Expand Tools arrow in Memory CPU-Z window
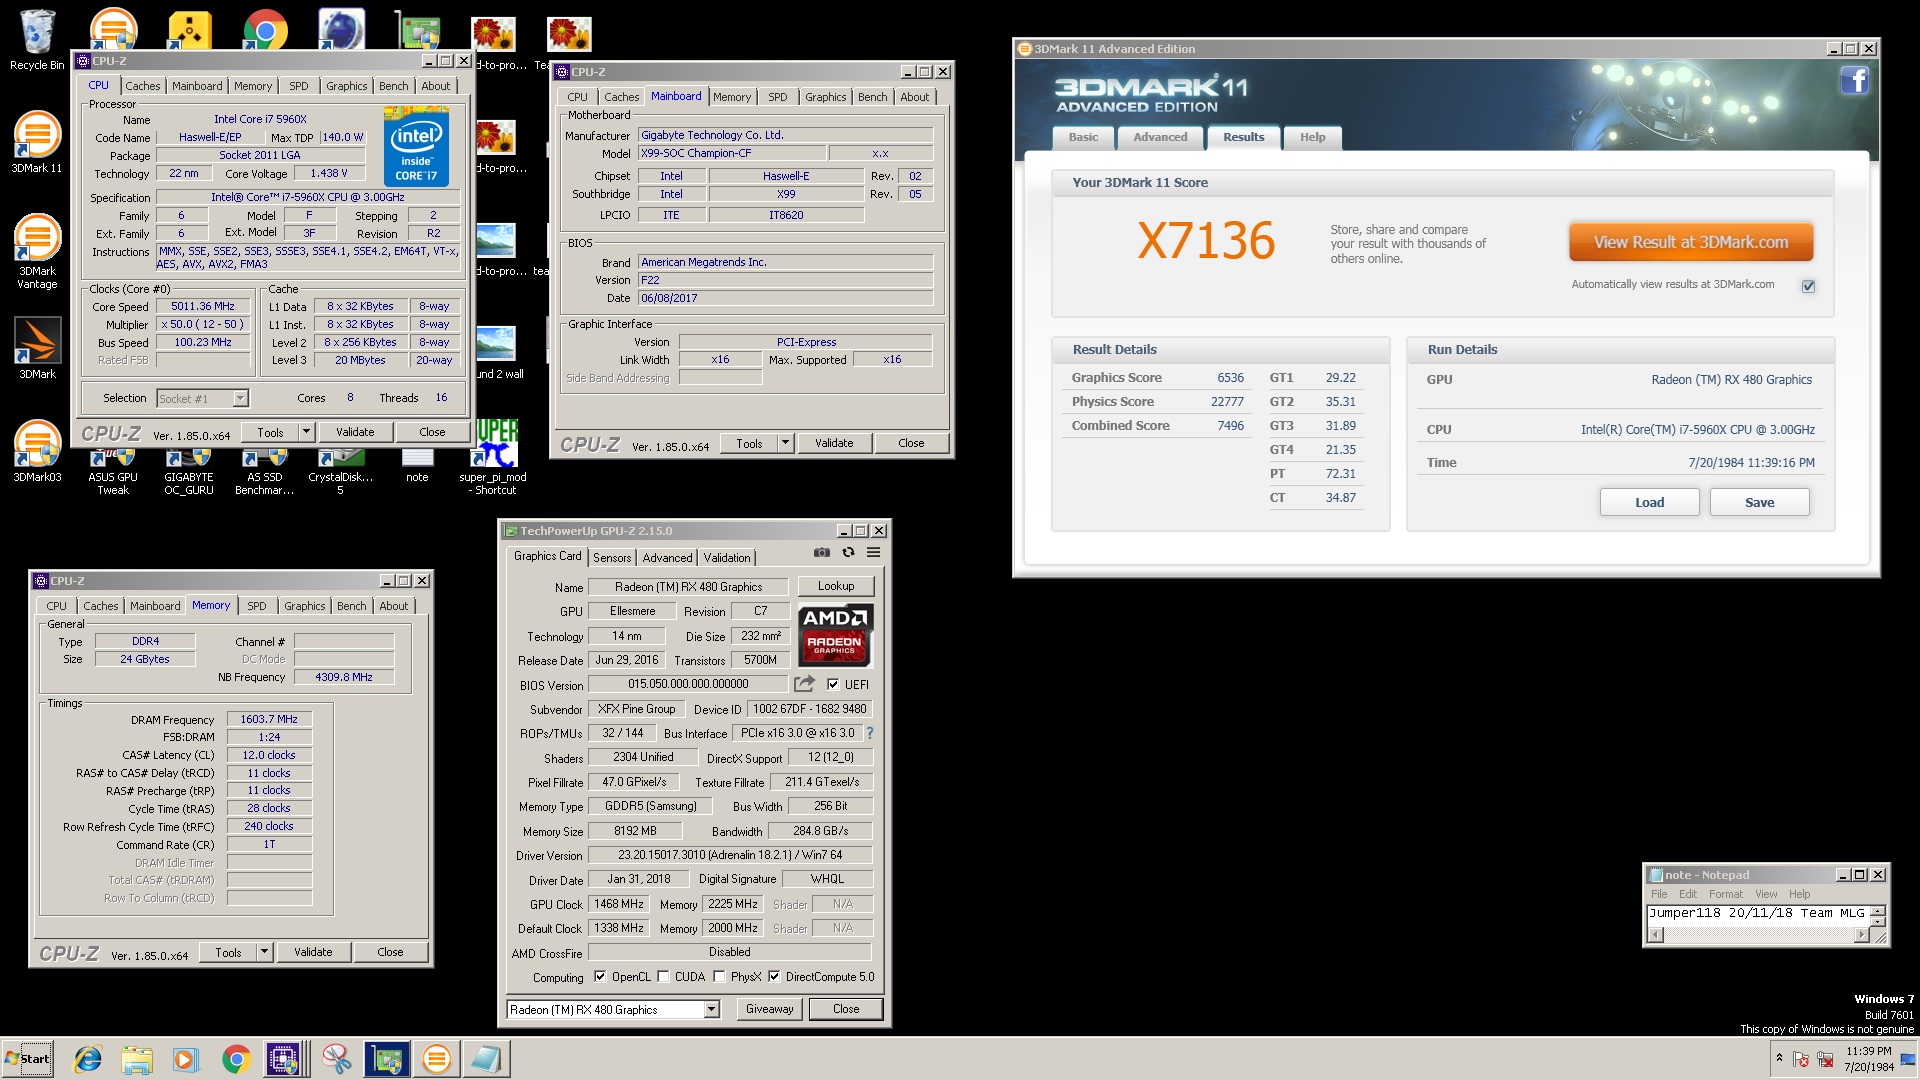The width and height of the screenshot is (1920, 1080). tap(264, 952)
